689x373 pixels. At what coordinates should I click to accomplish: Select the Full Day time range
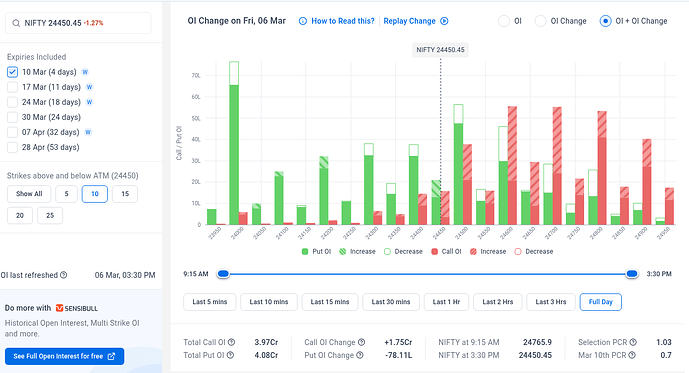(601, 302)
